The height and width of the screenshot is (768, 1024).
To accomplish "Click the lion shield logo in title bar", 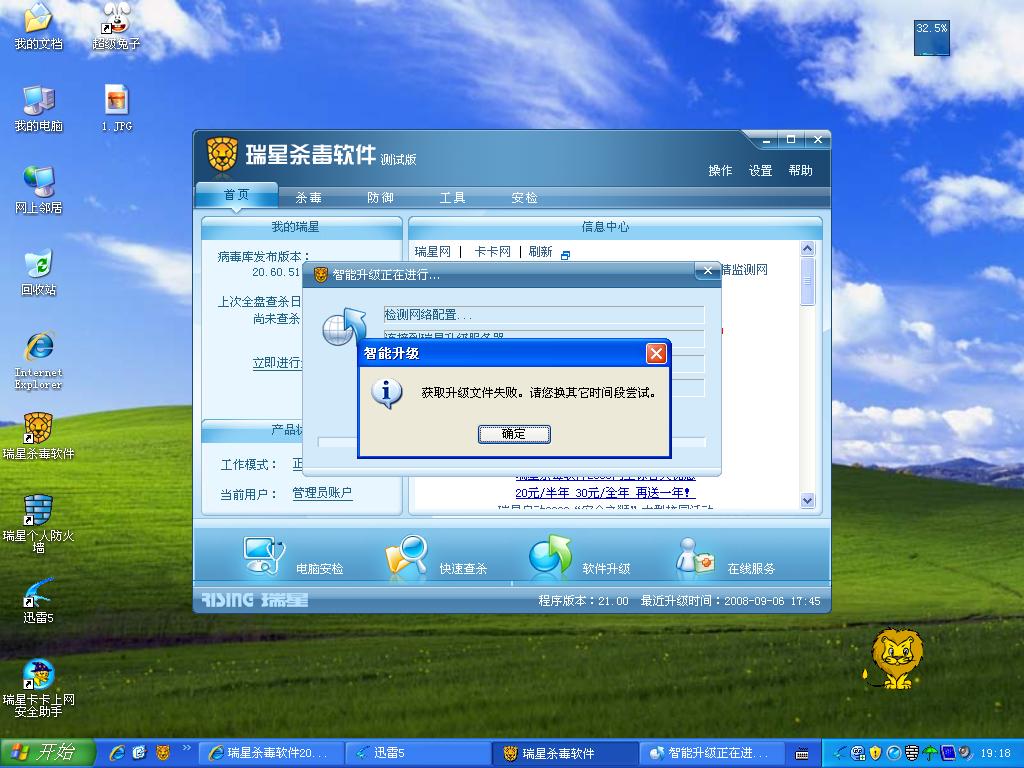I will tap(222, 155).
